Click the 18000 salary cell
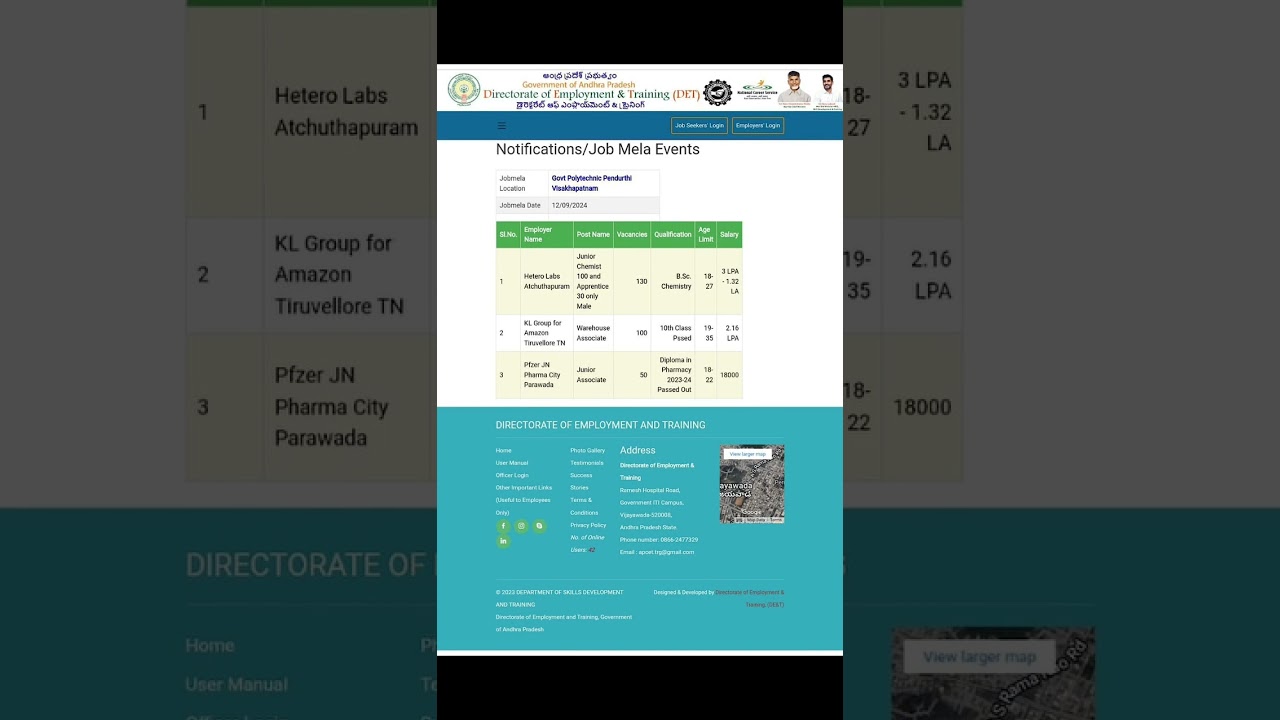The image size is (1280, 720). click(730, 375)
